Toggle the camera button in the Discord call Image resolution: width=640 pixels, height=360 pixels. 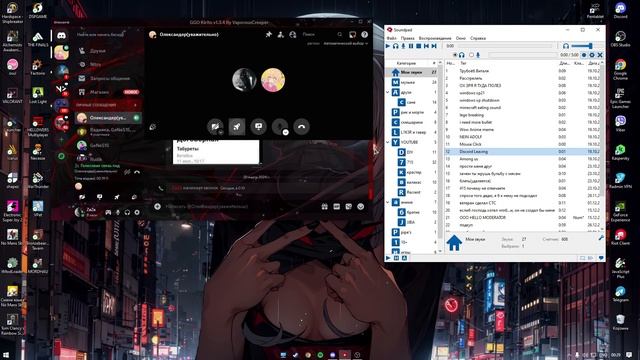(215, 127)
